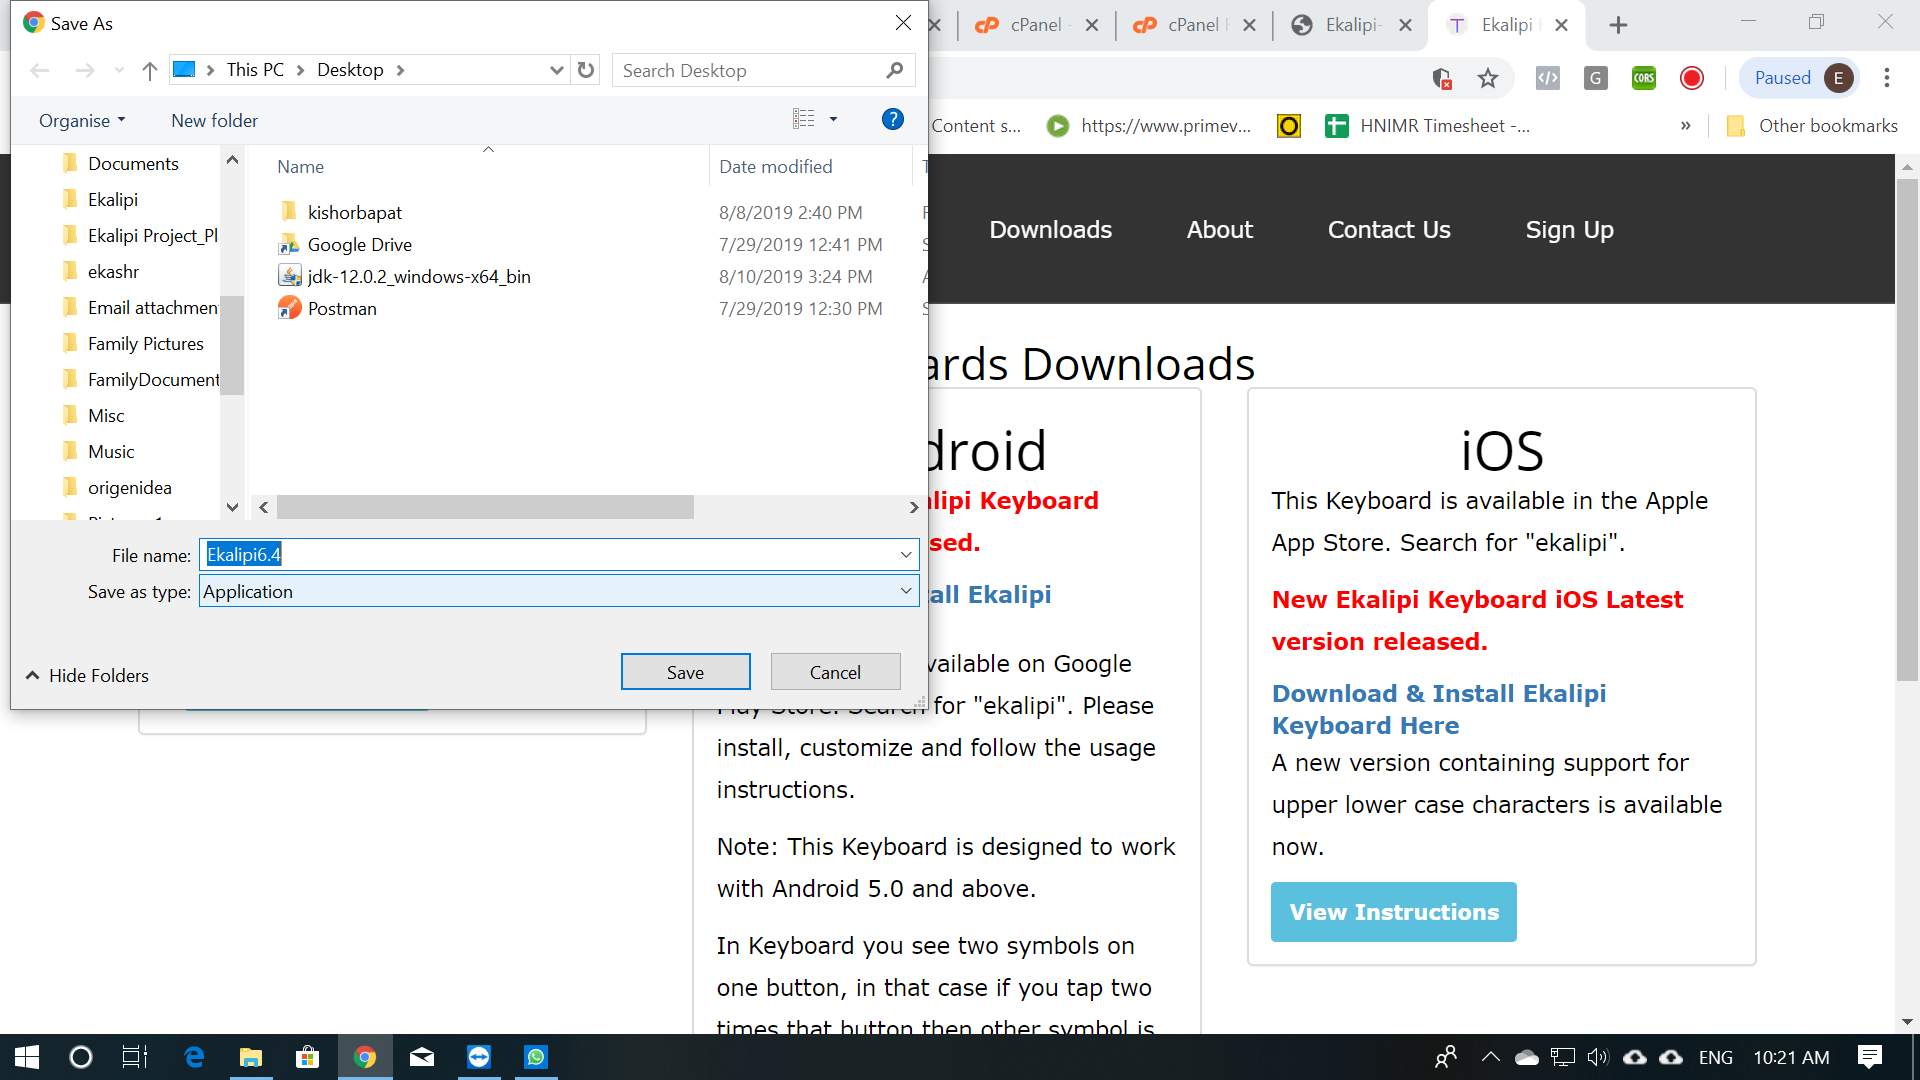Click the up-directory arrow icon
The image size is (1920, 1080).
click(x=150, y=70)
